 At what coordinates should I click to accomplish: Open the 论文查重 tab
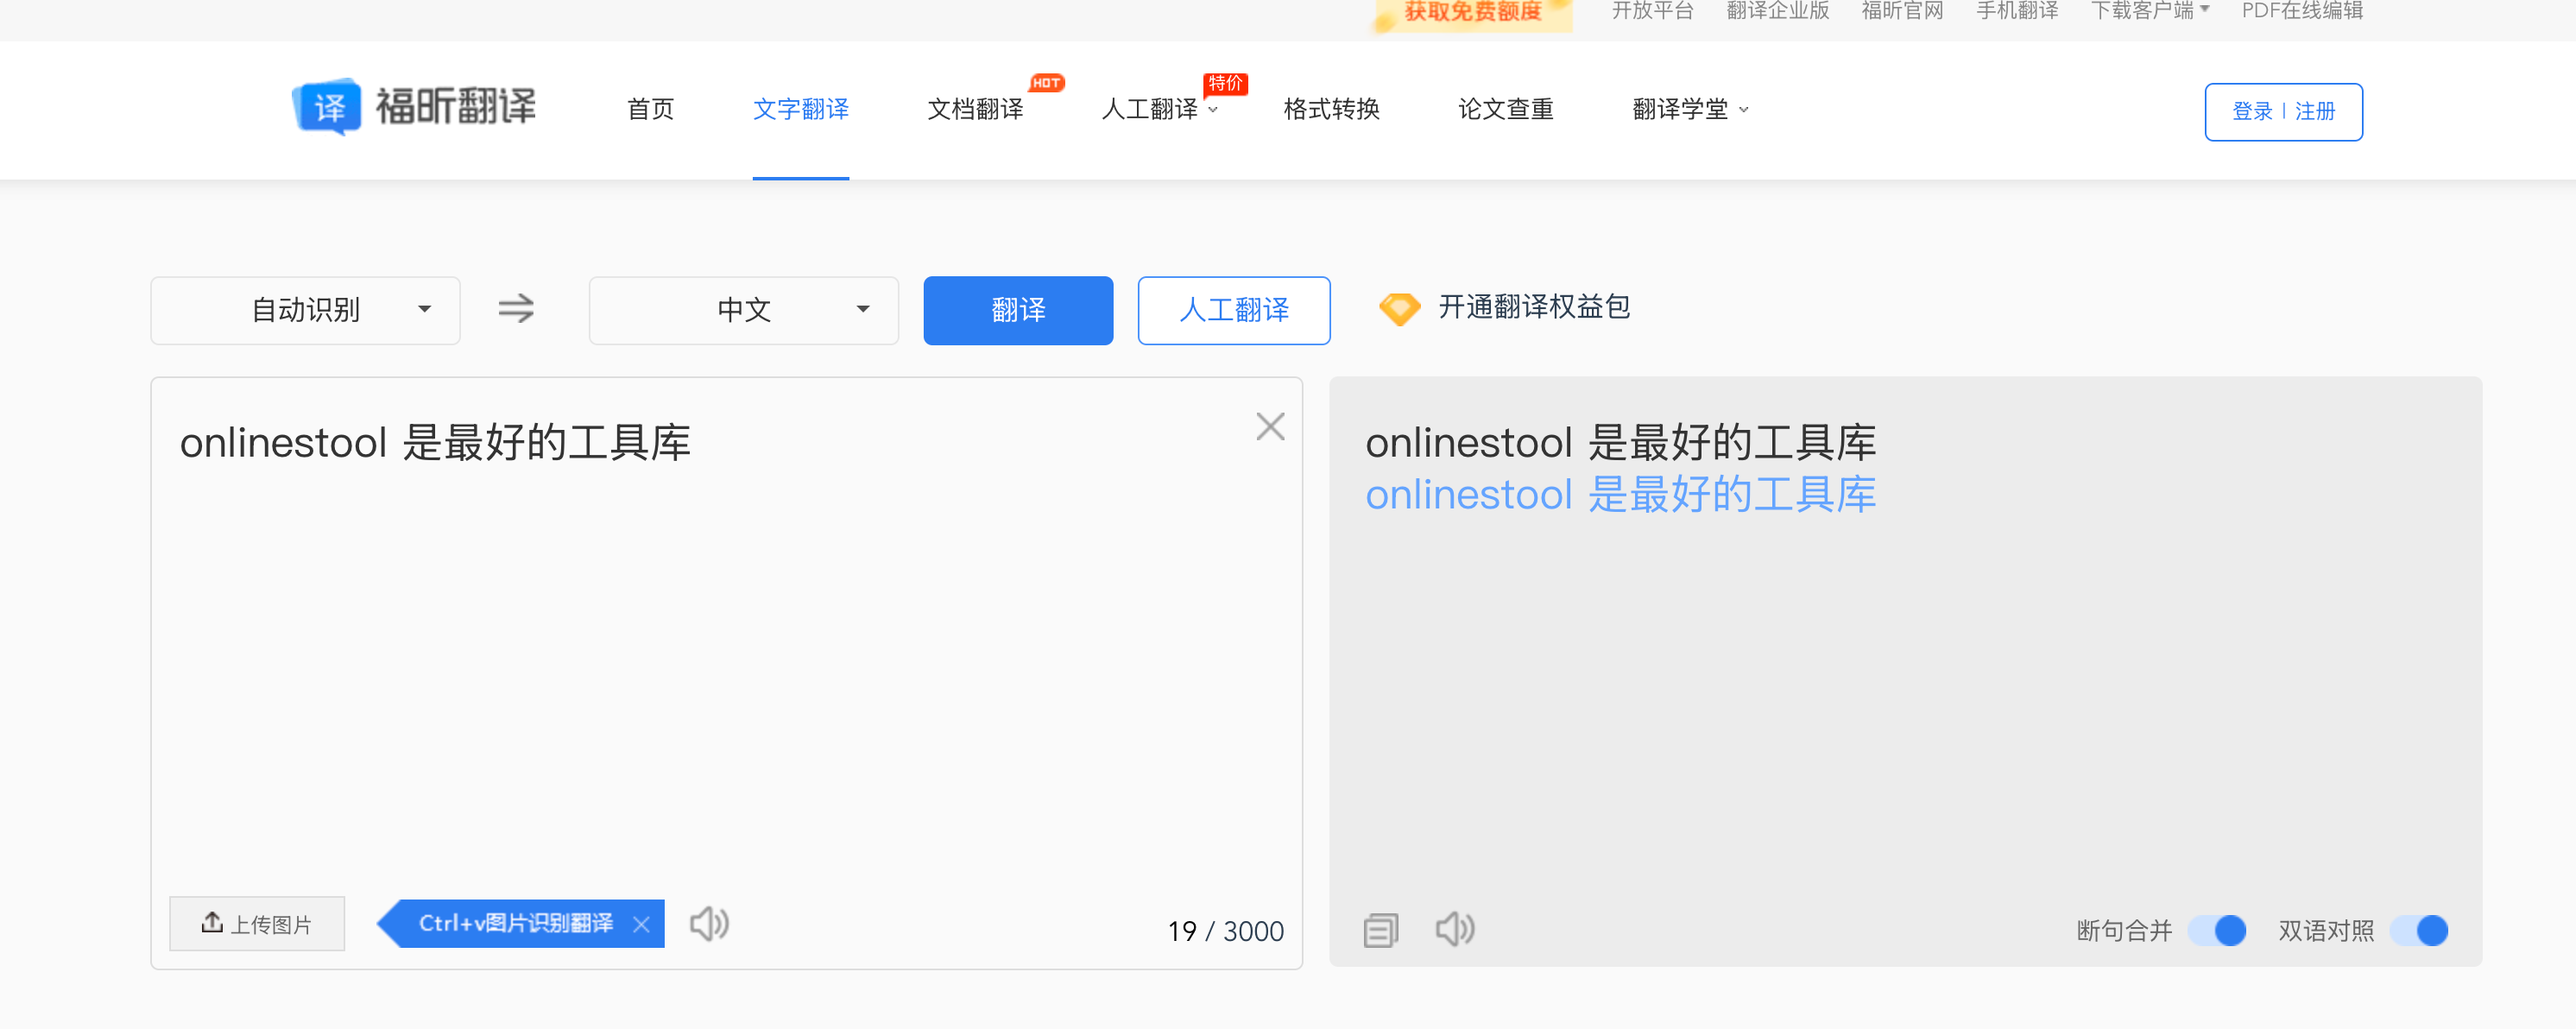tap(1506, 109)
